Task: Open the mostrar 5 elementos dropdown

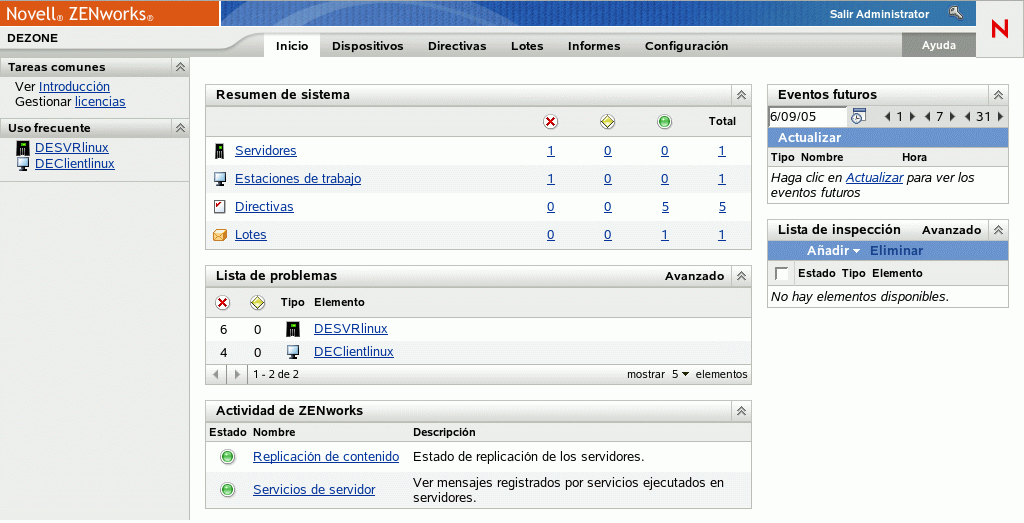Action: tap(680, 374)
